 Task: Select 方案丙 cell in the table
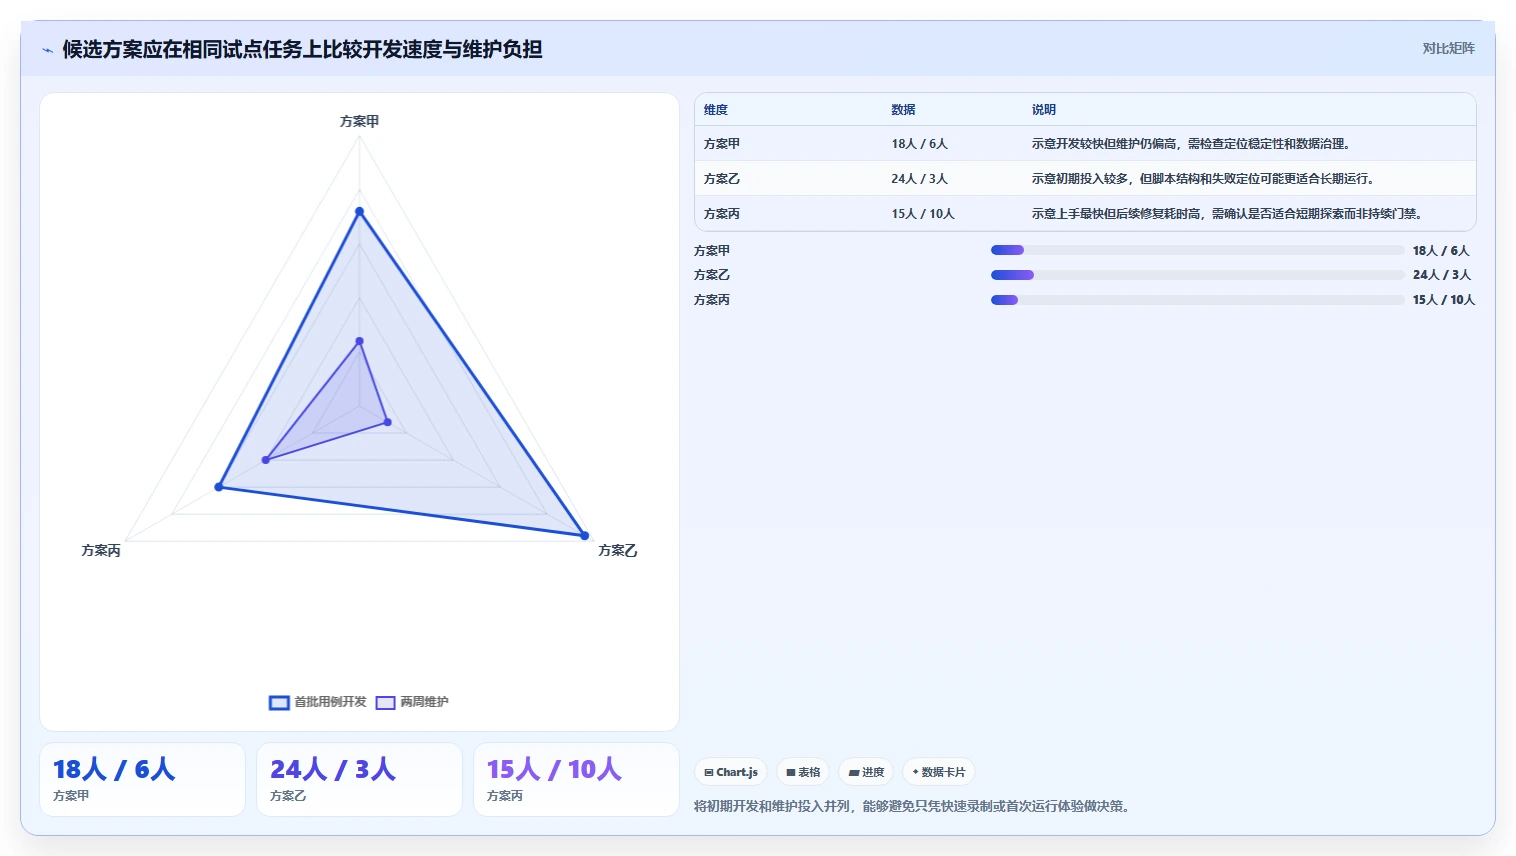(x=722, y=214)
